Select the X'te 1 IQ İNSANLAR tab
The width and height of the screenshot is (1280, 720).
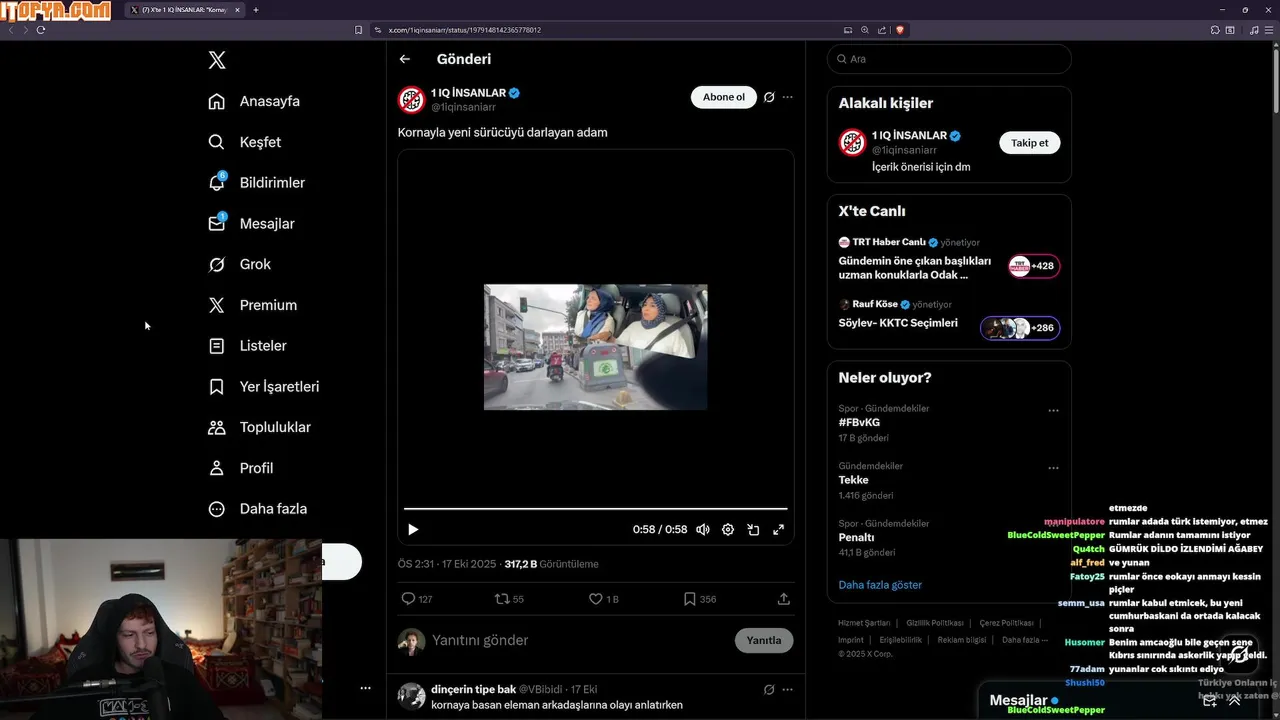pyautogui.click(x=185, y=10)
